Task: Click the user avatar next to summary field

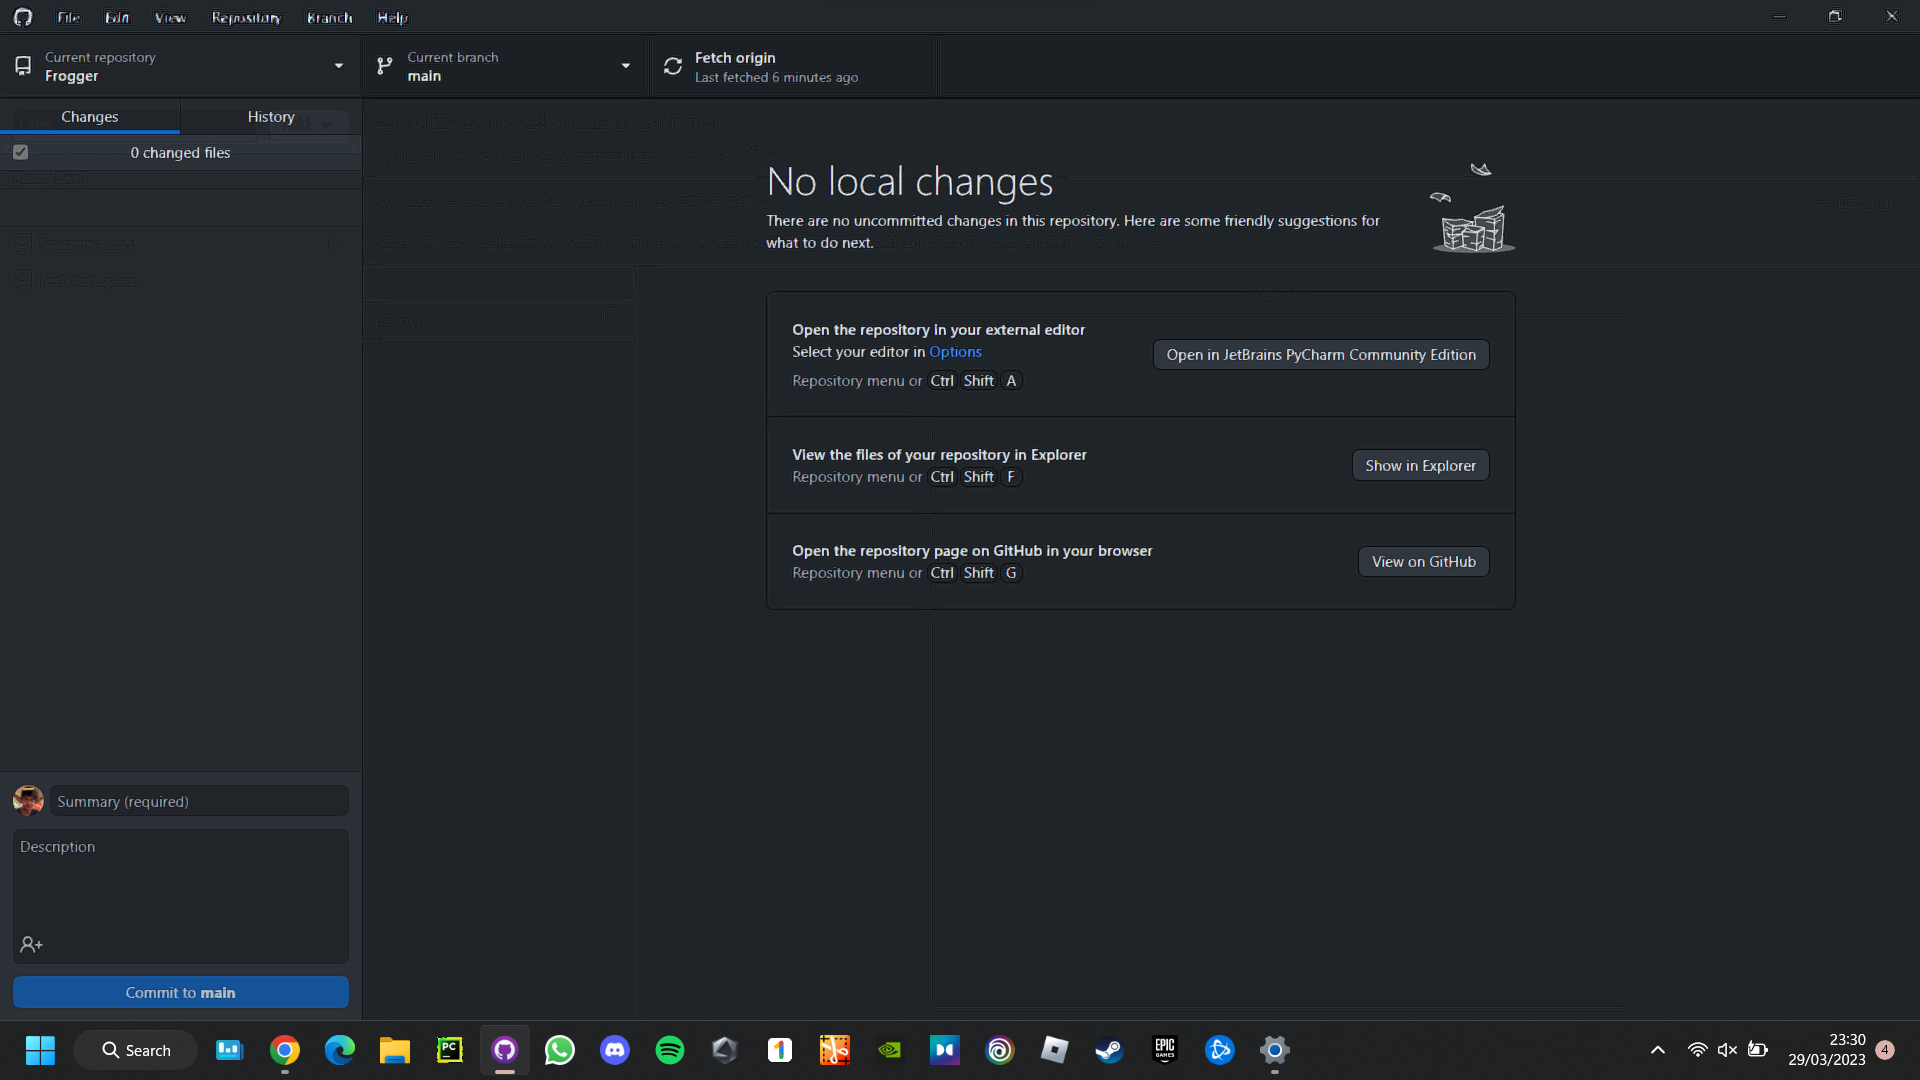Action: 28,800
